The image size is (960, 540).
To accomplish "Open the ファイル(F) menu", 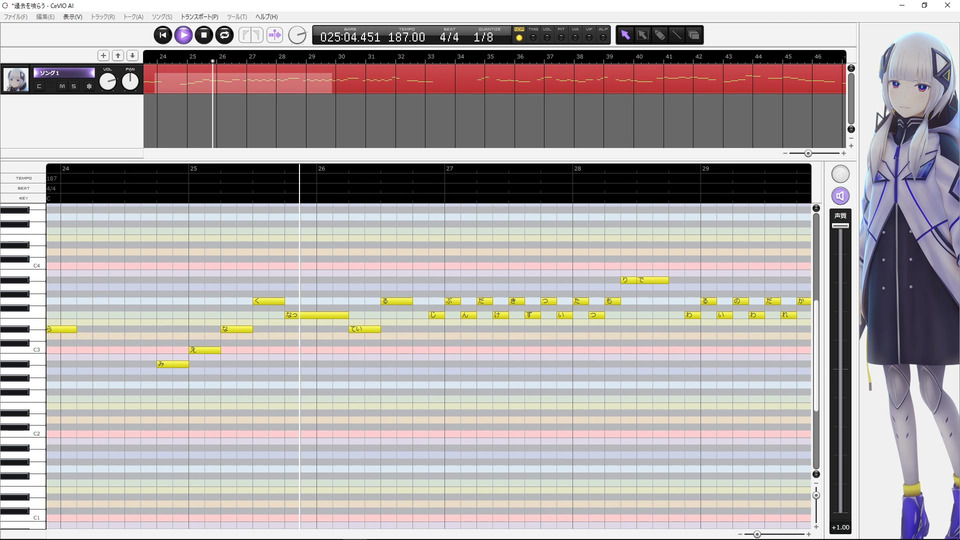I will pyautogui.click(x=16, y=17).
